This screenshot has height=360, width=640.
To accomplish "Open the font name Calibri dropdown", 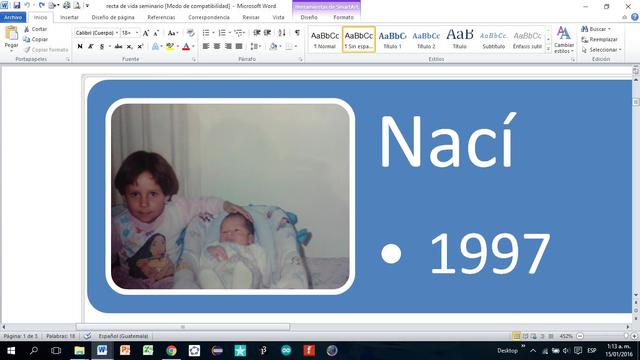I will [117, 33].
